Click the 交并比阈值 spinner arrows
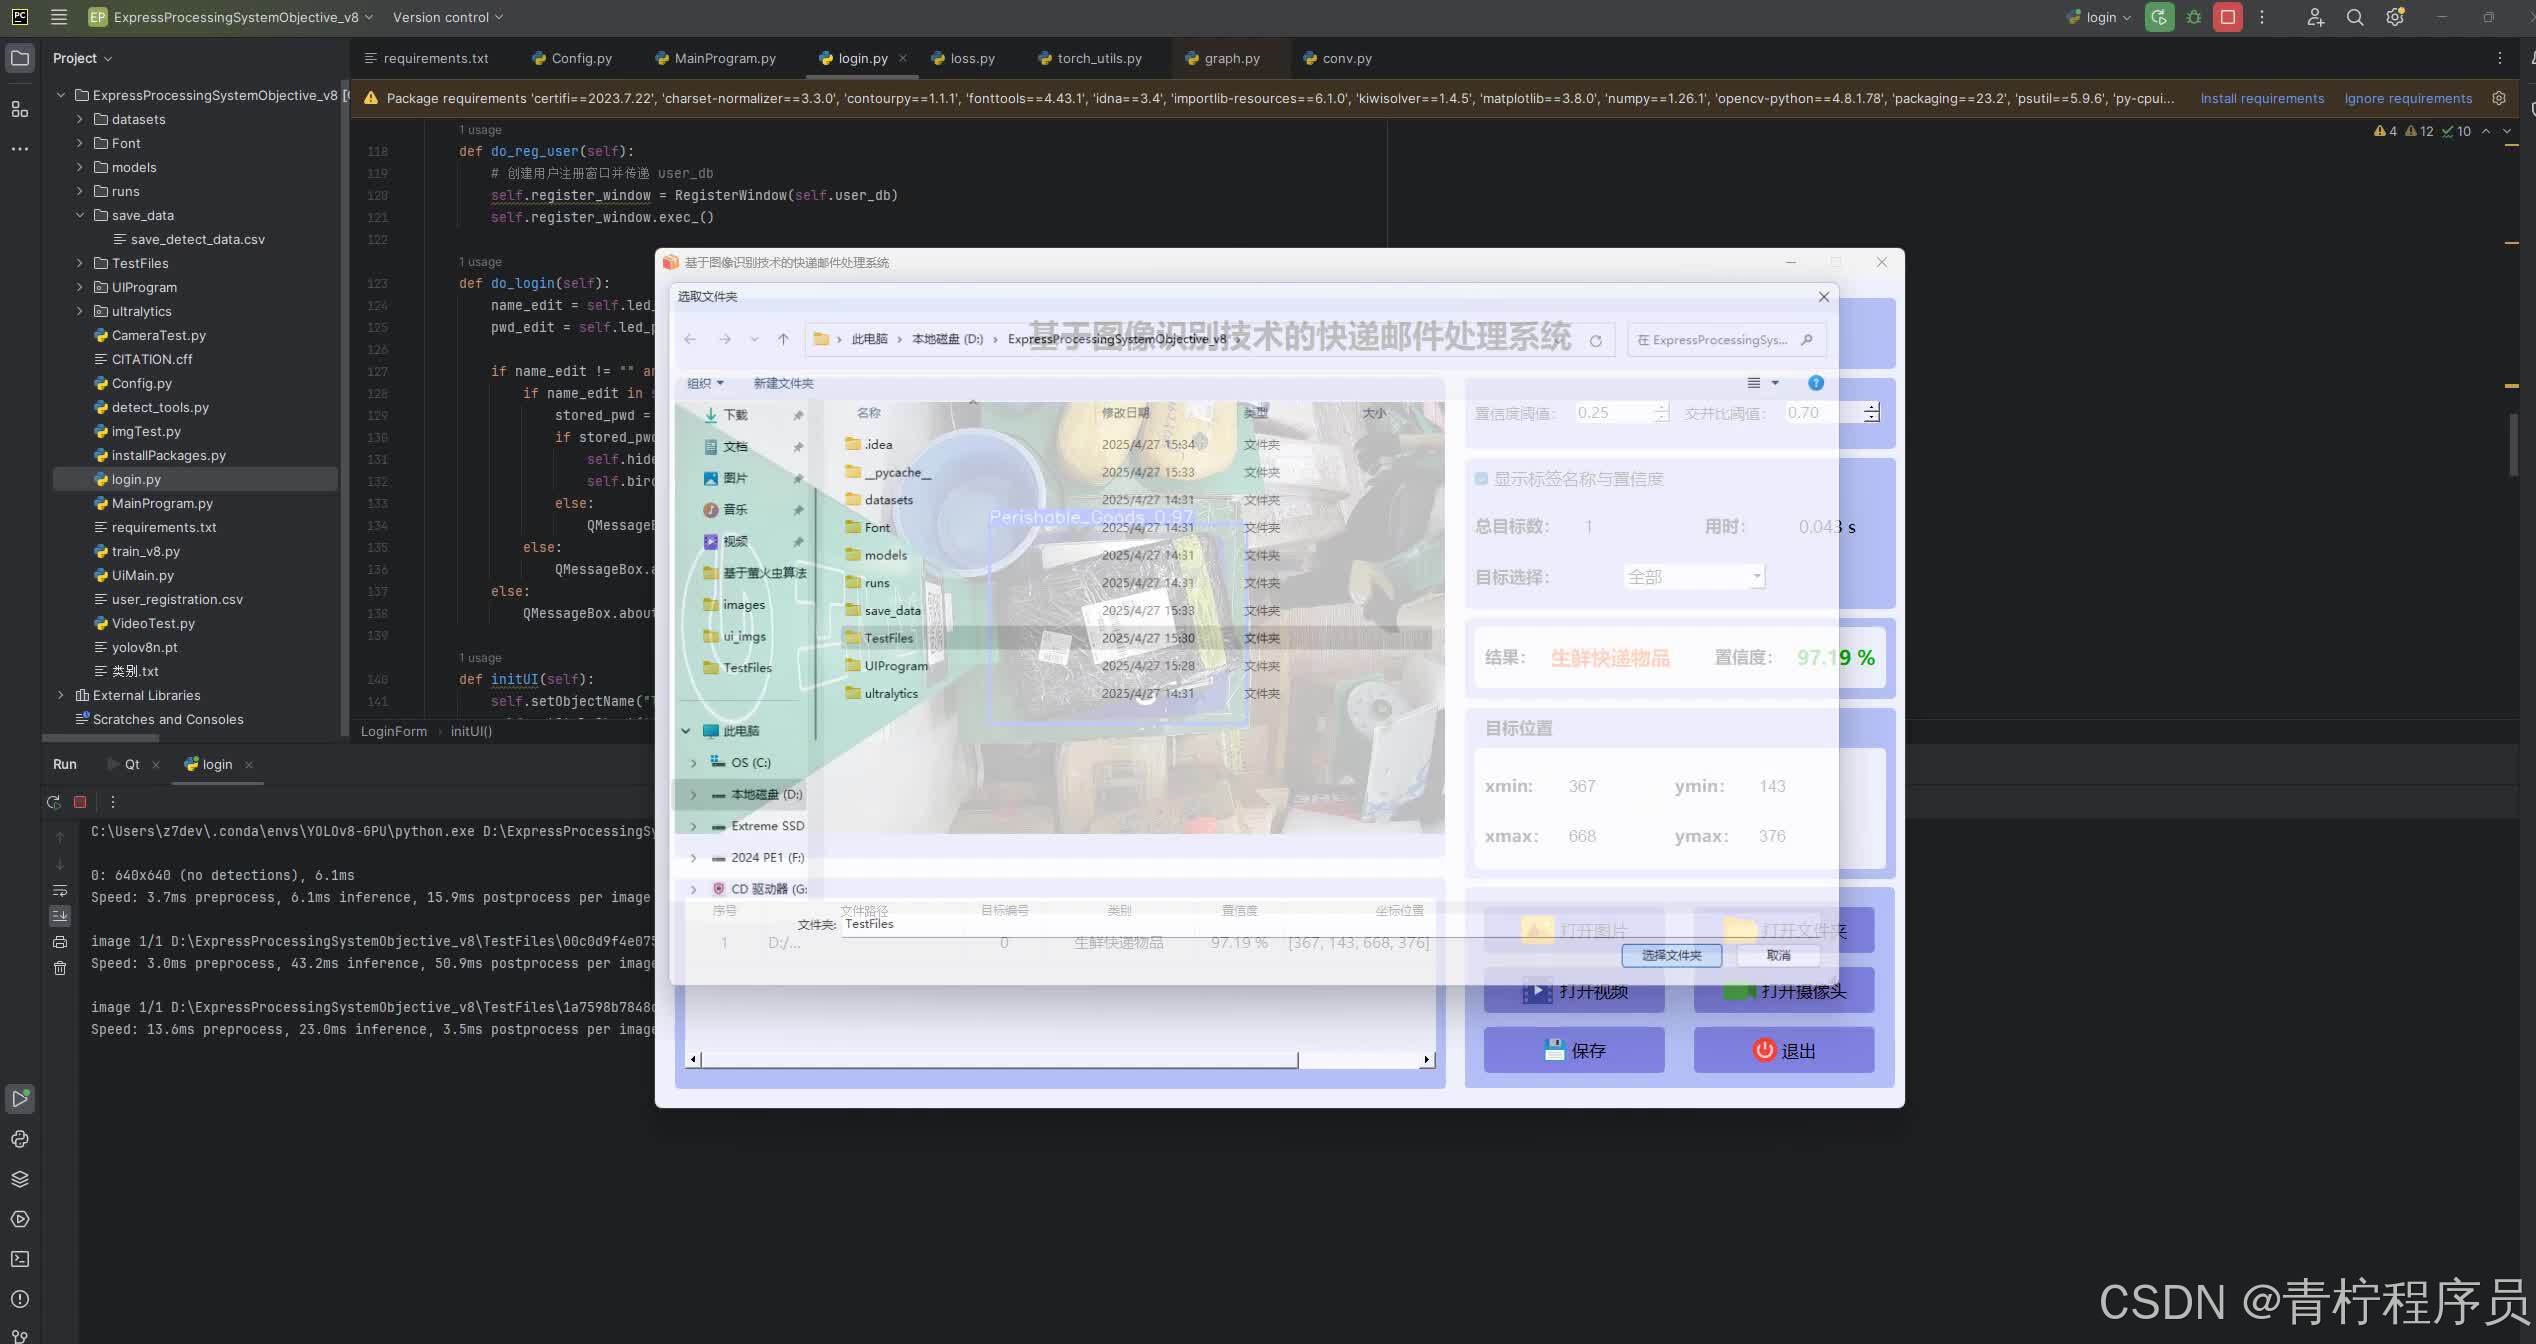Image resolution: width=2536 pixels, height=1344 pixels. pos(1871,412)
